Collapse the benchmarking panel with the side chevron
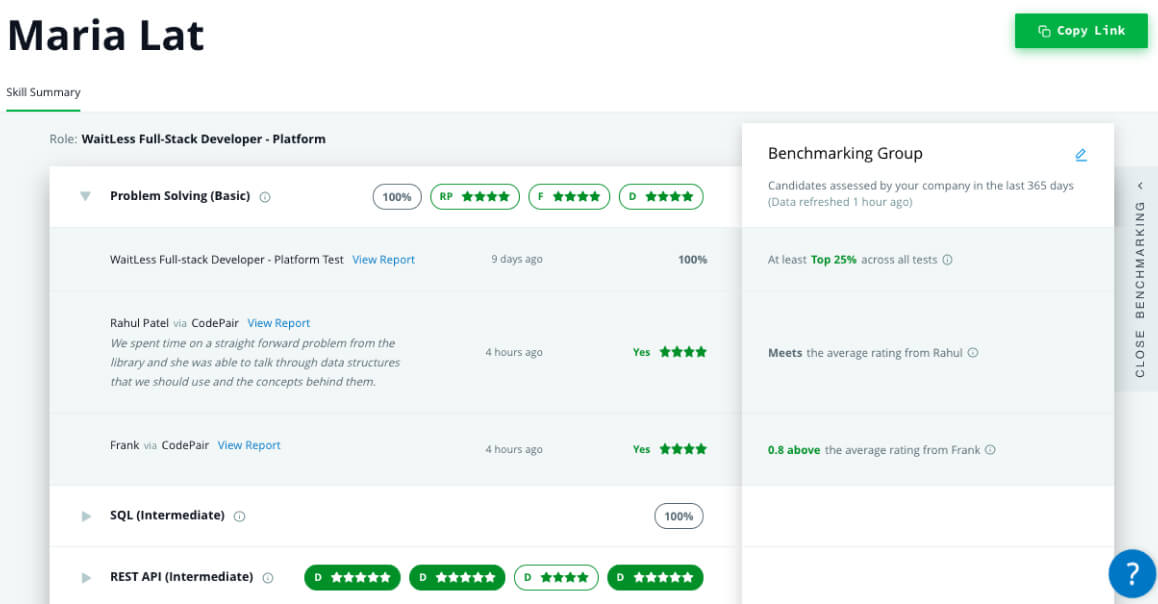The width and height of the screenshot is (1158, 604). point(1141,184)
